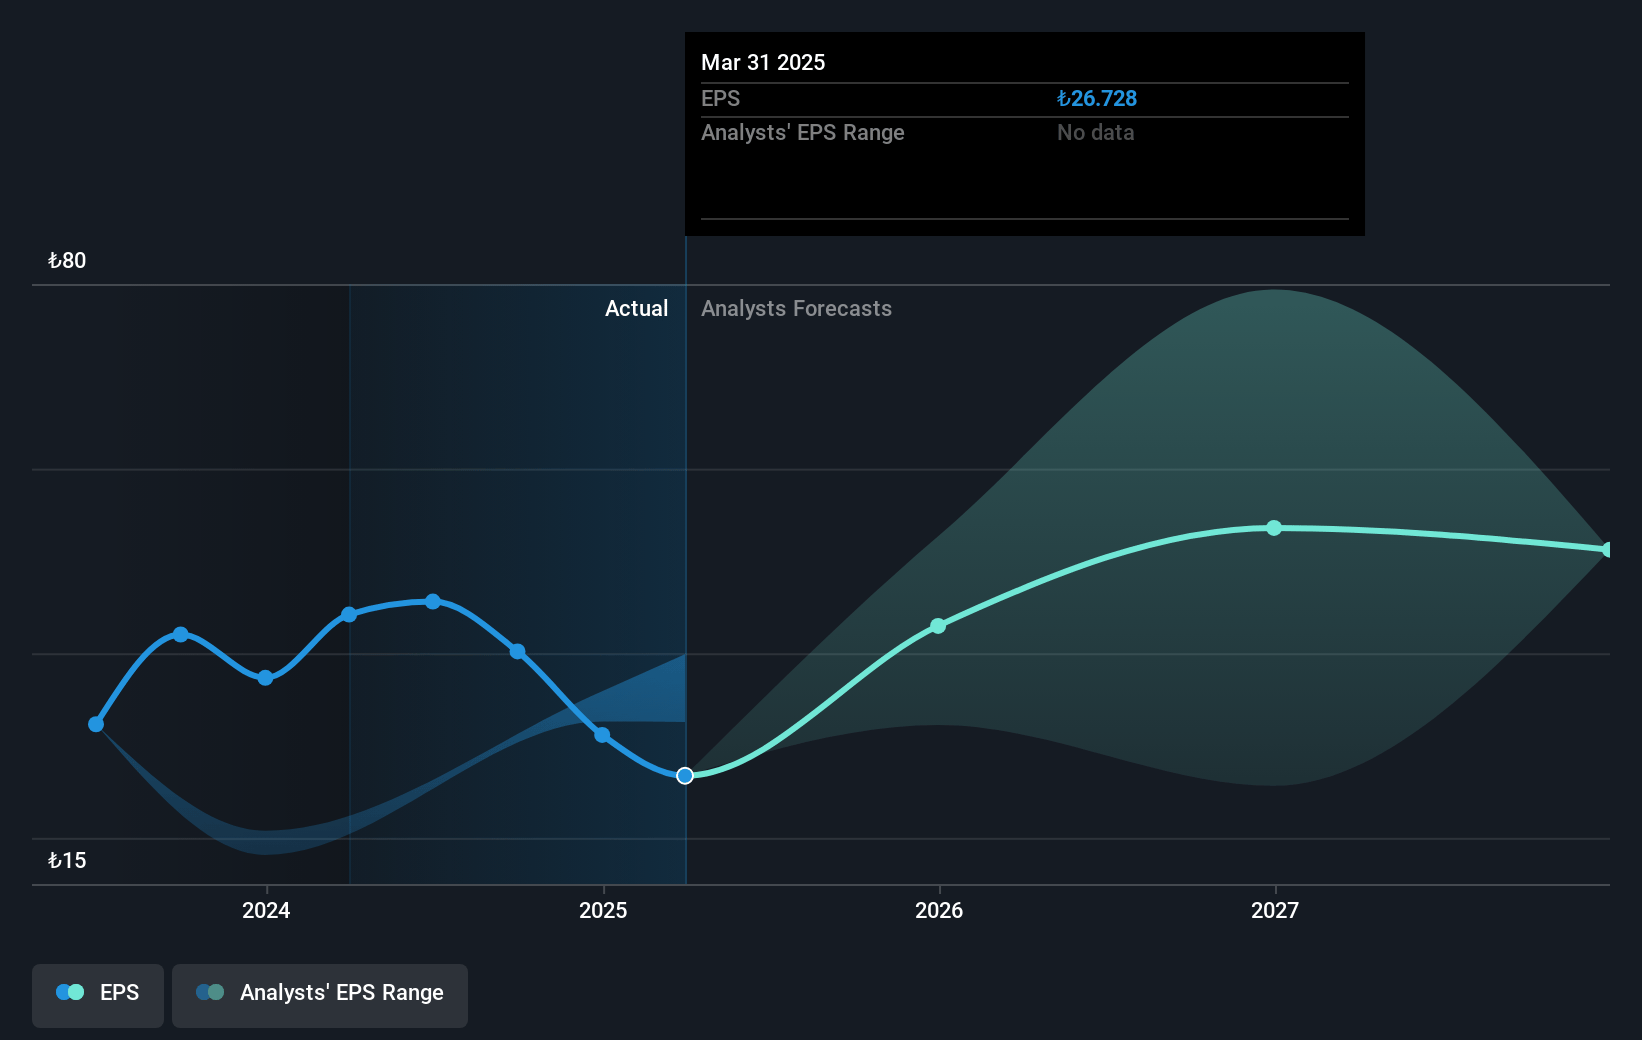Click the EPS data point above the 2025 axis tick
The width and height of the screenshot is (1642, 1040).
[602, 735]
